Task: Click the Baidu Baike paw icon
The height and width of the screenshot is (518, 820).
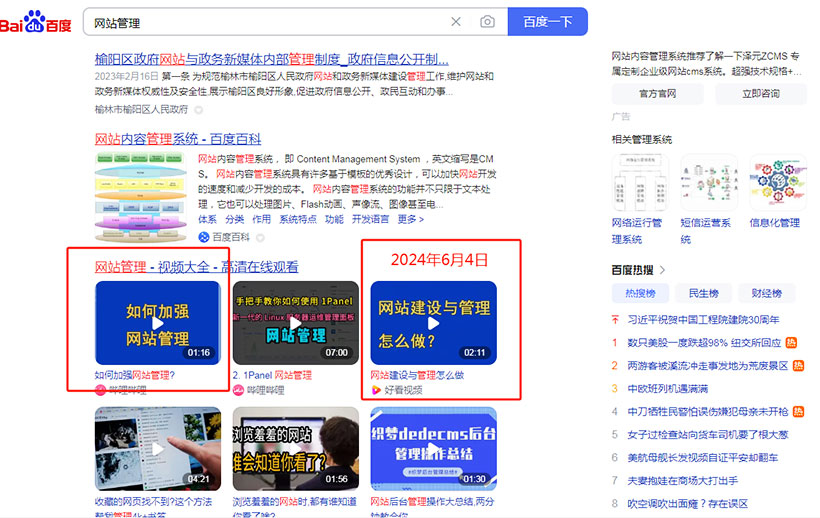Action: [203, 237]
